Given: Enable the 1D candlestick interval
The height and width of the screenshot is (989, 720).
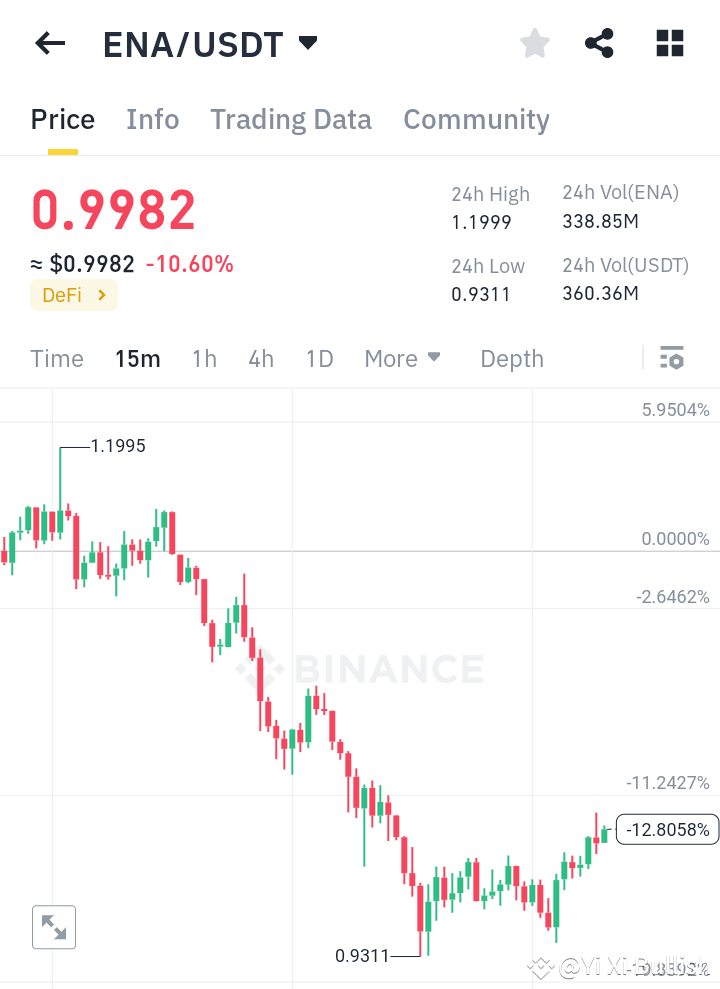Looking at the screenshot, I should point(319,358).
